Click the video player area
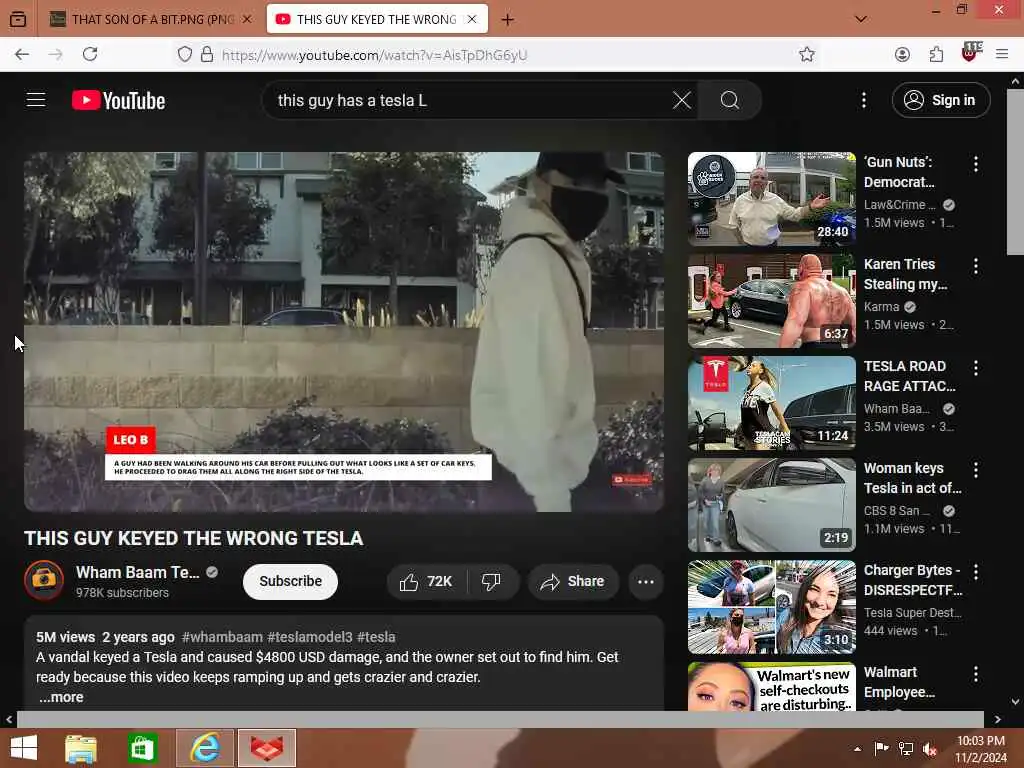The height and width of the screenshot is (768, 1024). (344, 332)
